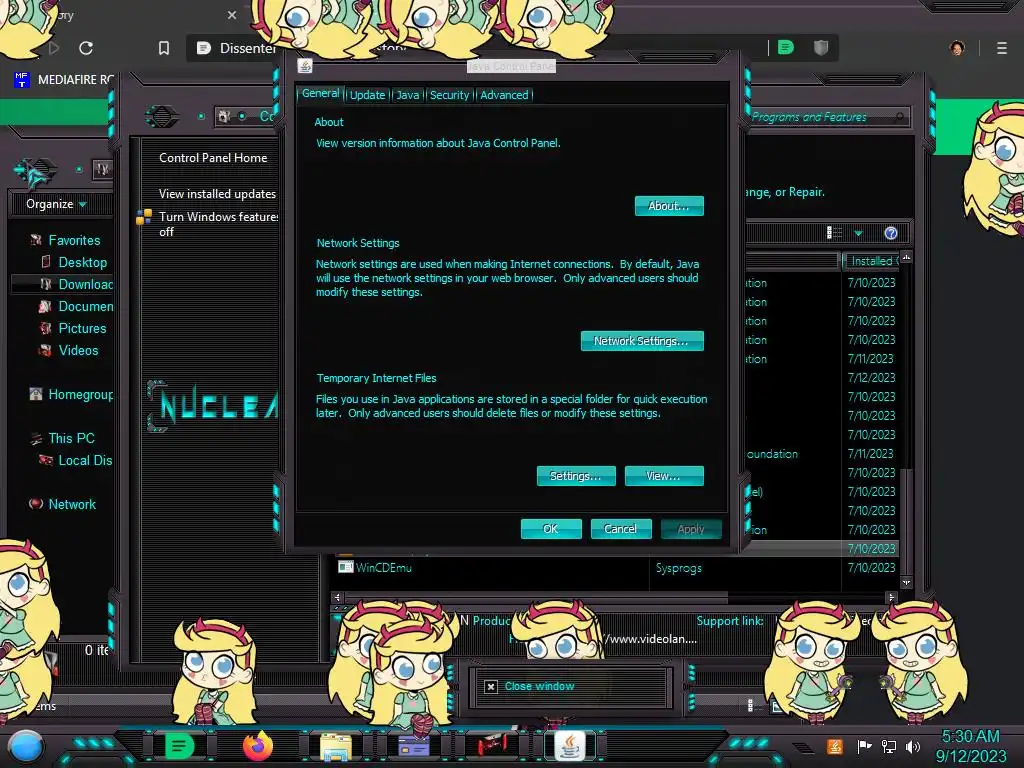The height and width of the screenshot is (768, 1024).
Task: Click Cancel in Java Control Panel
Action: 620,529
